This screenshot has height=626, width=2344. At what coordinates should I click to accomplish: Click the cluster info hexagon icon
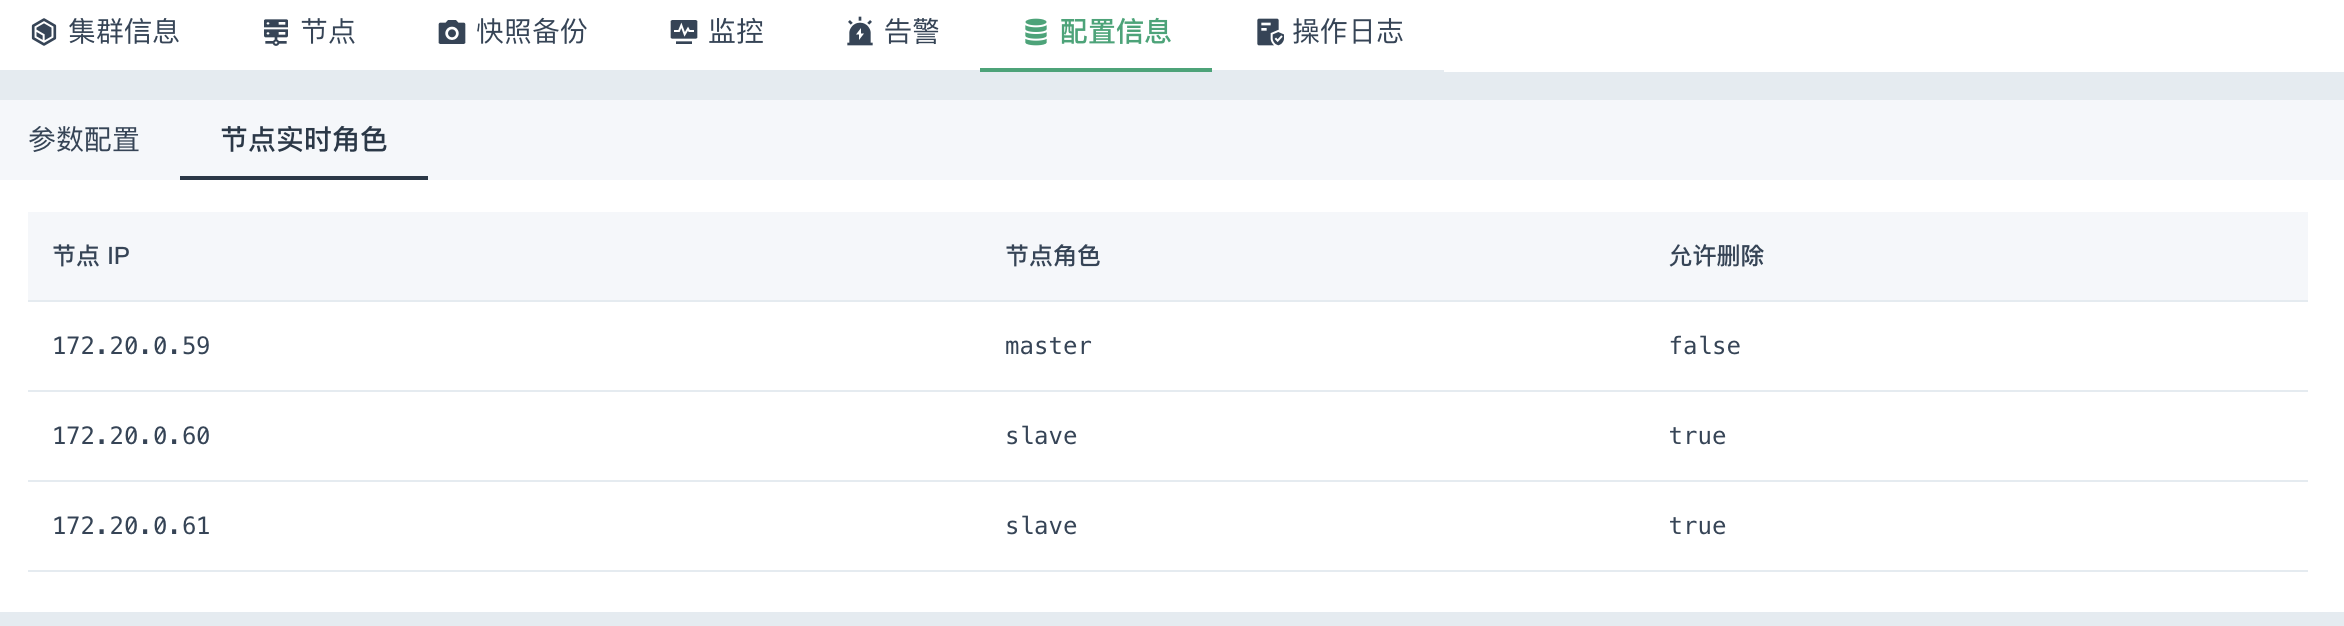tap(44, 33)
